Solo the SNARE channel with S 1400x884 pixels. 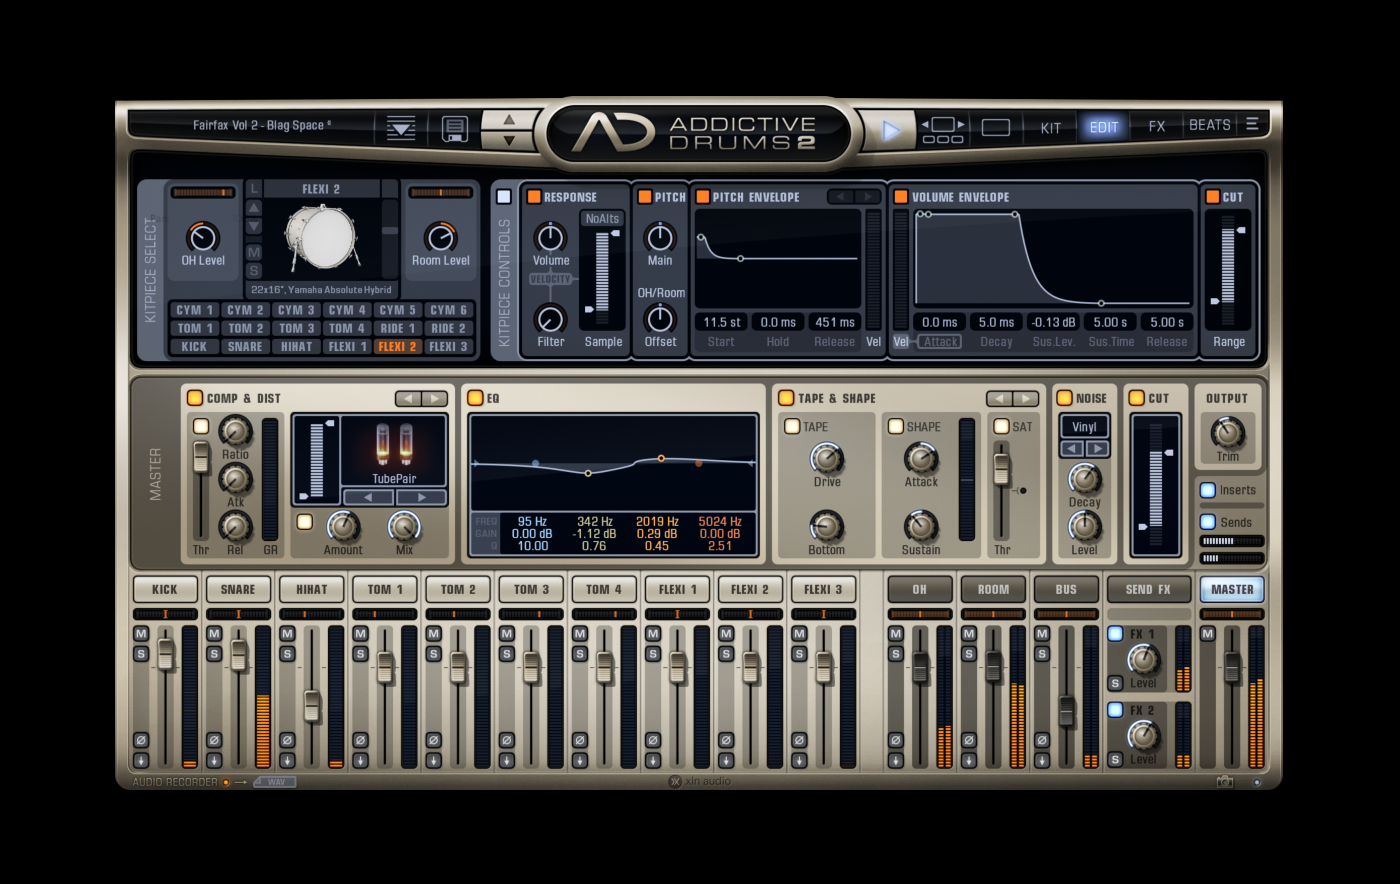click(214, 654)
